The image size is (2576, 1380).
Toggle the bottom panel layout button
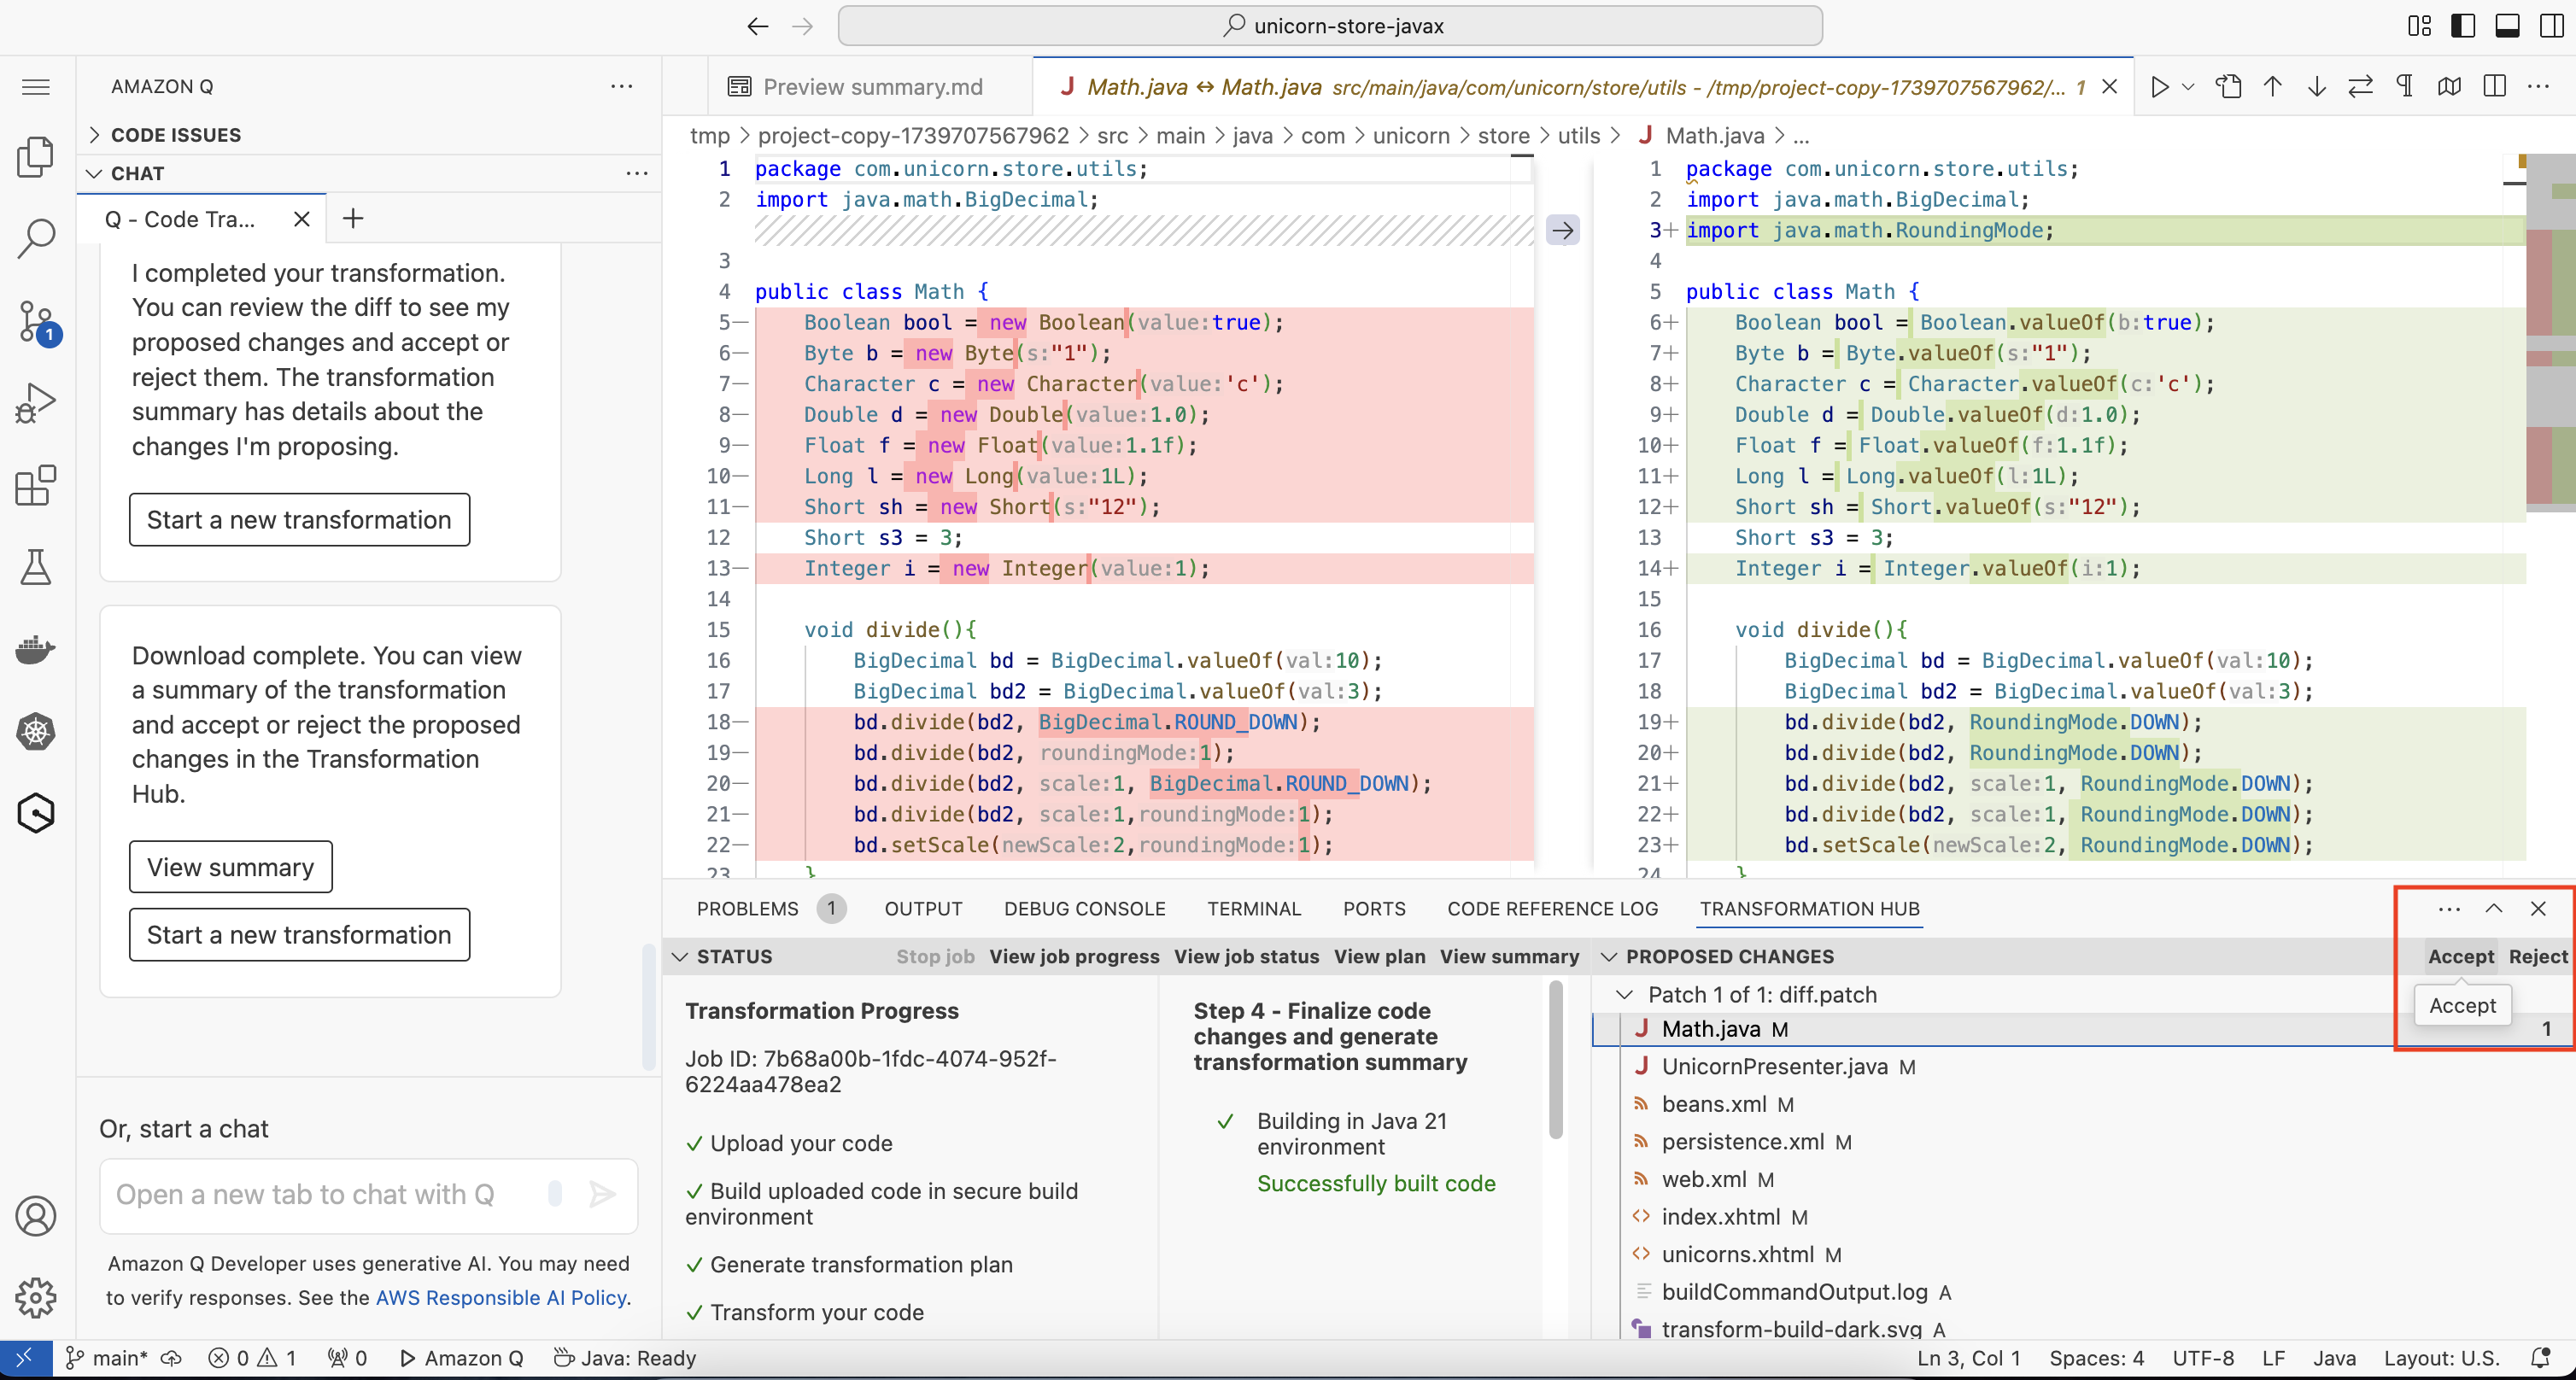tap(2507, 26)
